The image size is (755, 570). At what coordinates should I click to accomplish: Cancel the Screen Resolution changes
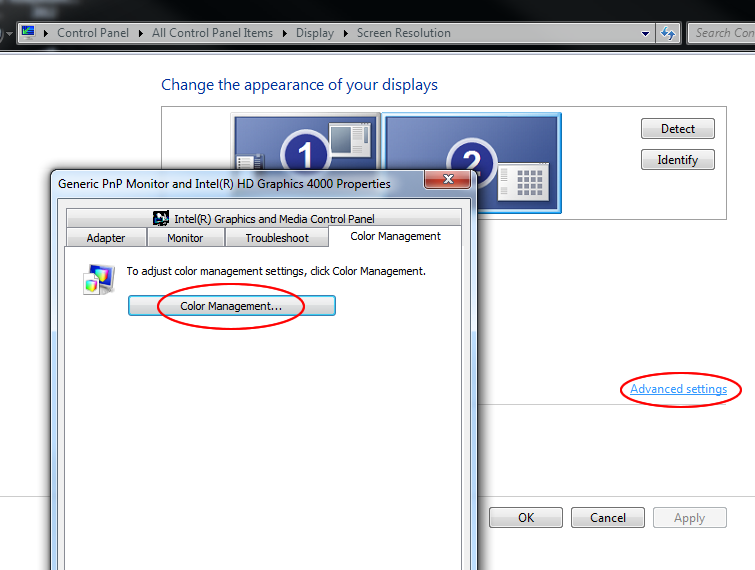click(x=608, y=518)
